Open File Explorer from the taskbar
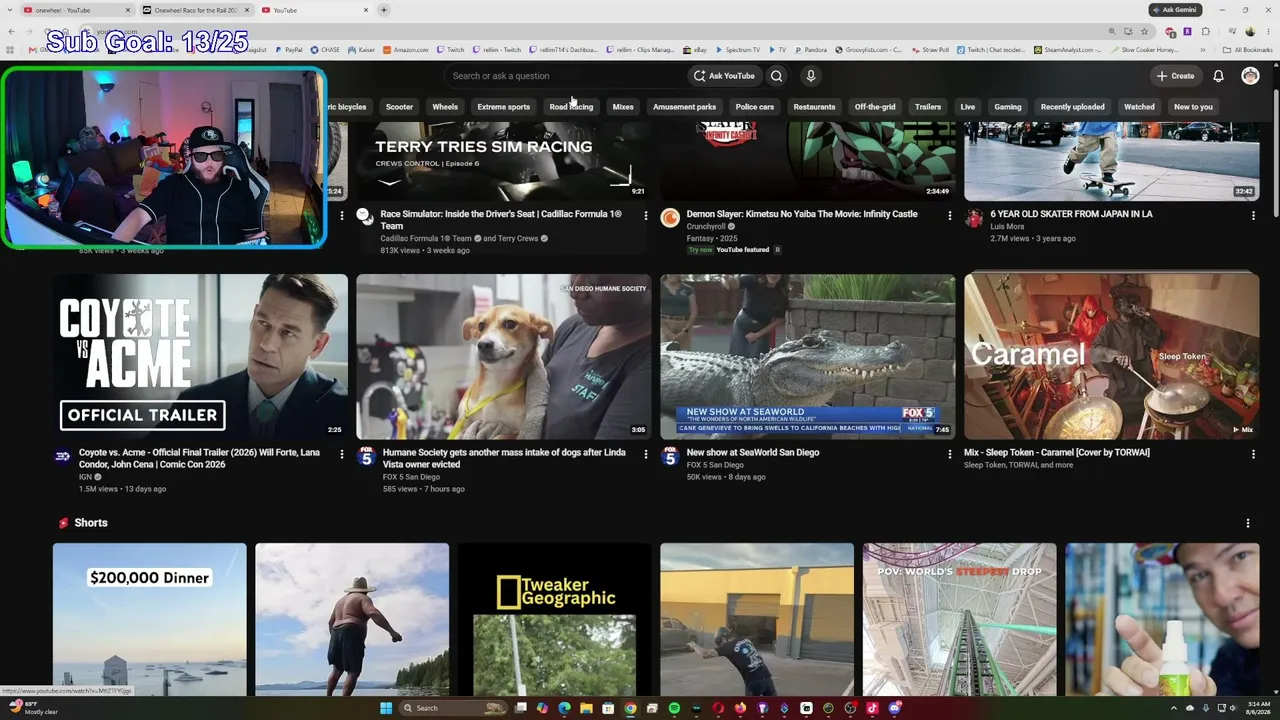This screenshot has width=1280, height=720. pos(586,708)
